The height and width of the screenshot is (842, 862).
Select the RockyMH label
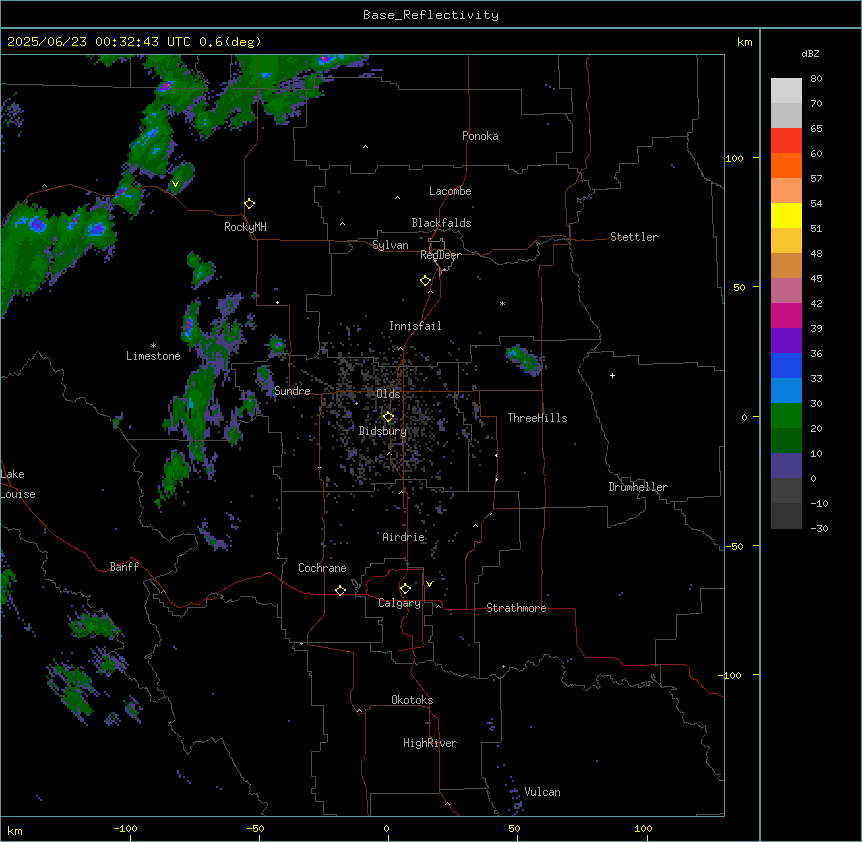[x=245, y=227]
